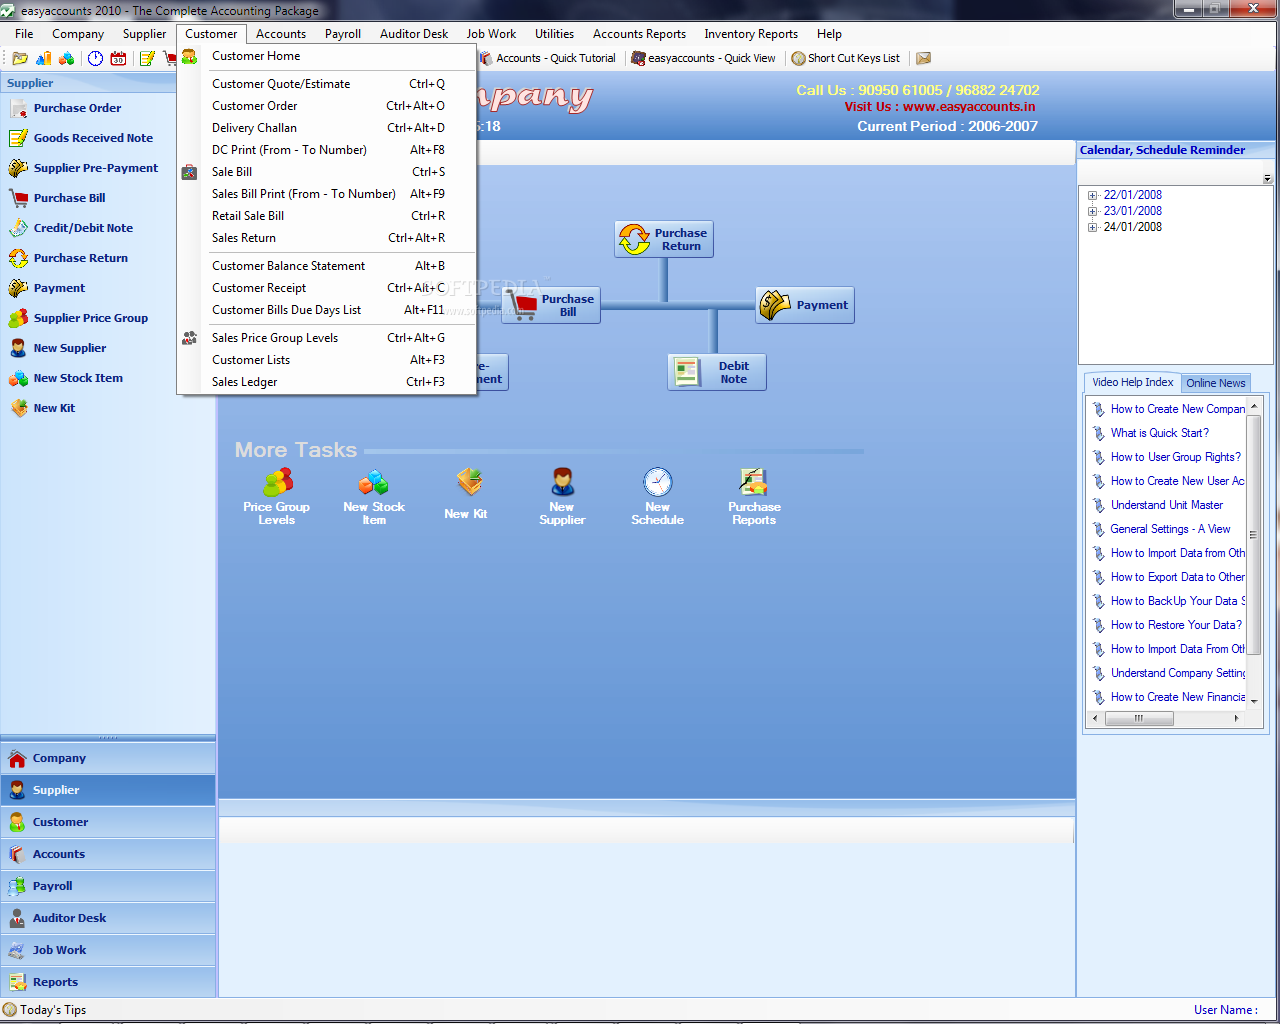Image resolution: width=1280 pixels, height=1024 pixels.
Task: Open Purchase Order in Supplier sidebar
Action: 77,108
